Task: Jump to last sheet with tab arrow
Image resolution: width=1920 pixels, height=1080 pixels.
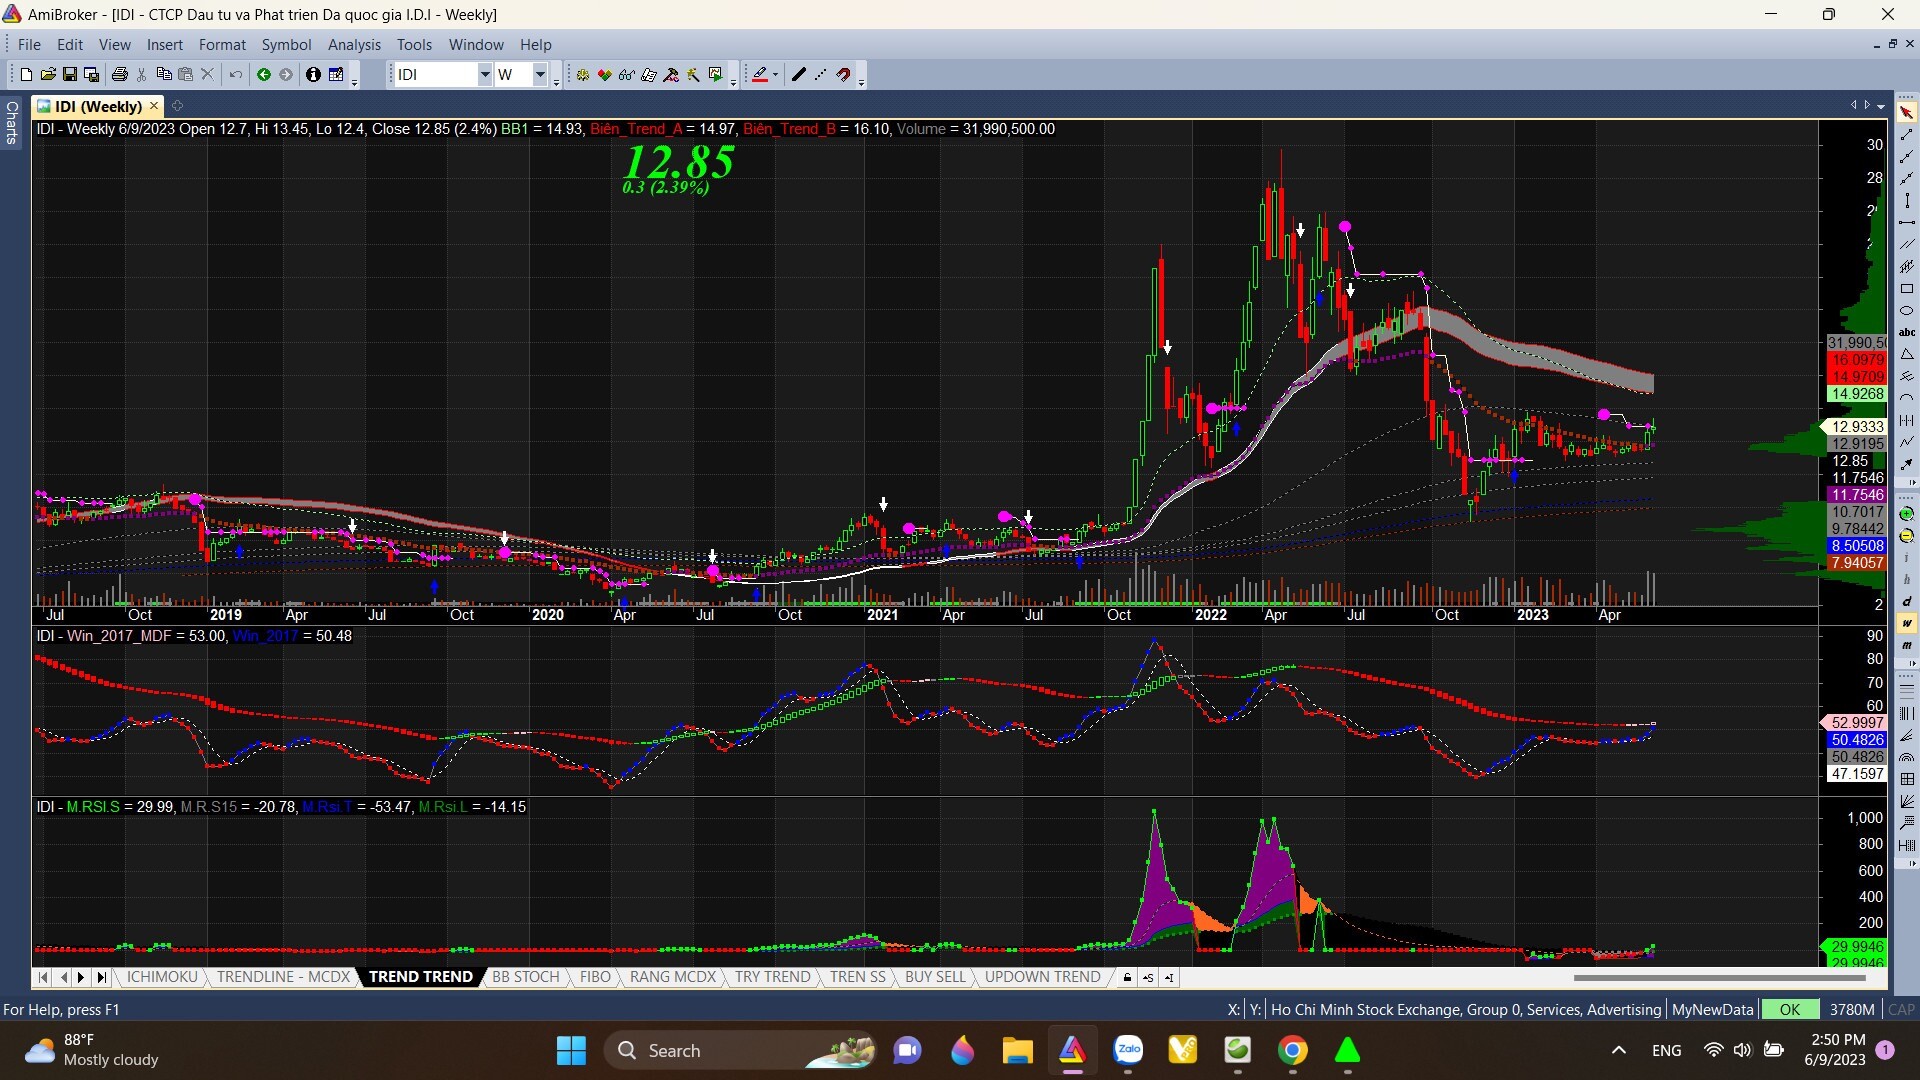Action: point(100,977)
